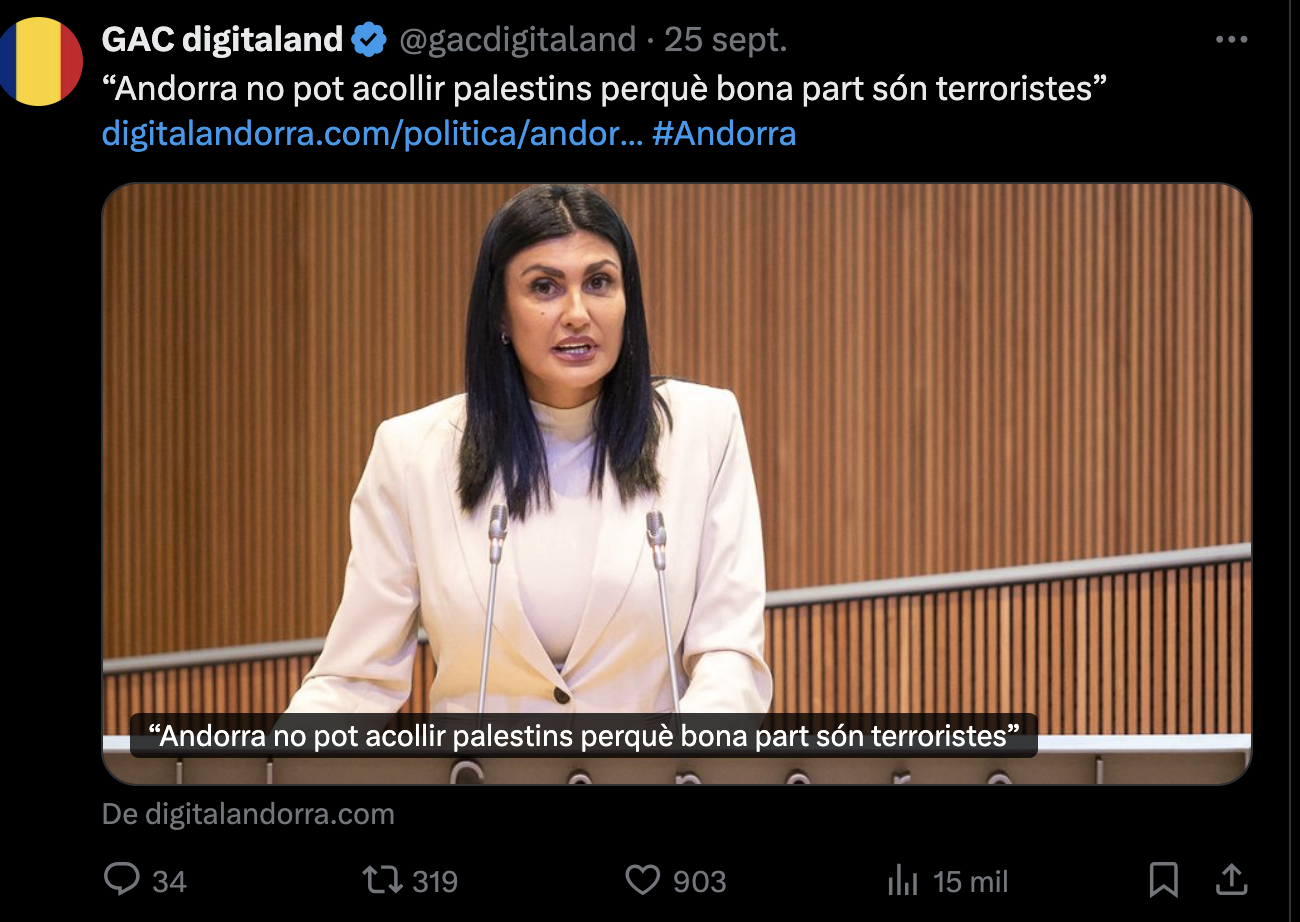The image size is (1300, 922).
Task: Bookmark this tweet
Action: (x=1163, y=880)
